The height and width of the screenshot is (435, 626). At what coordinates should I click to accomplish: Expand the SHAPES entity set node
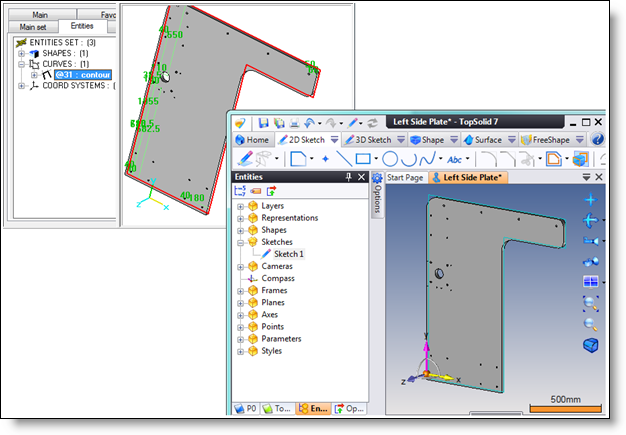pos(22,52)
